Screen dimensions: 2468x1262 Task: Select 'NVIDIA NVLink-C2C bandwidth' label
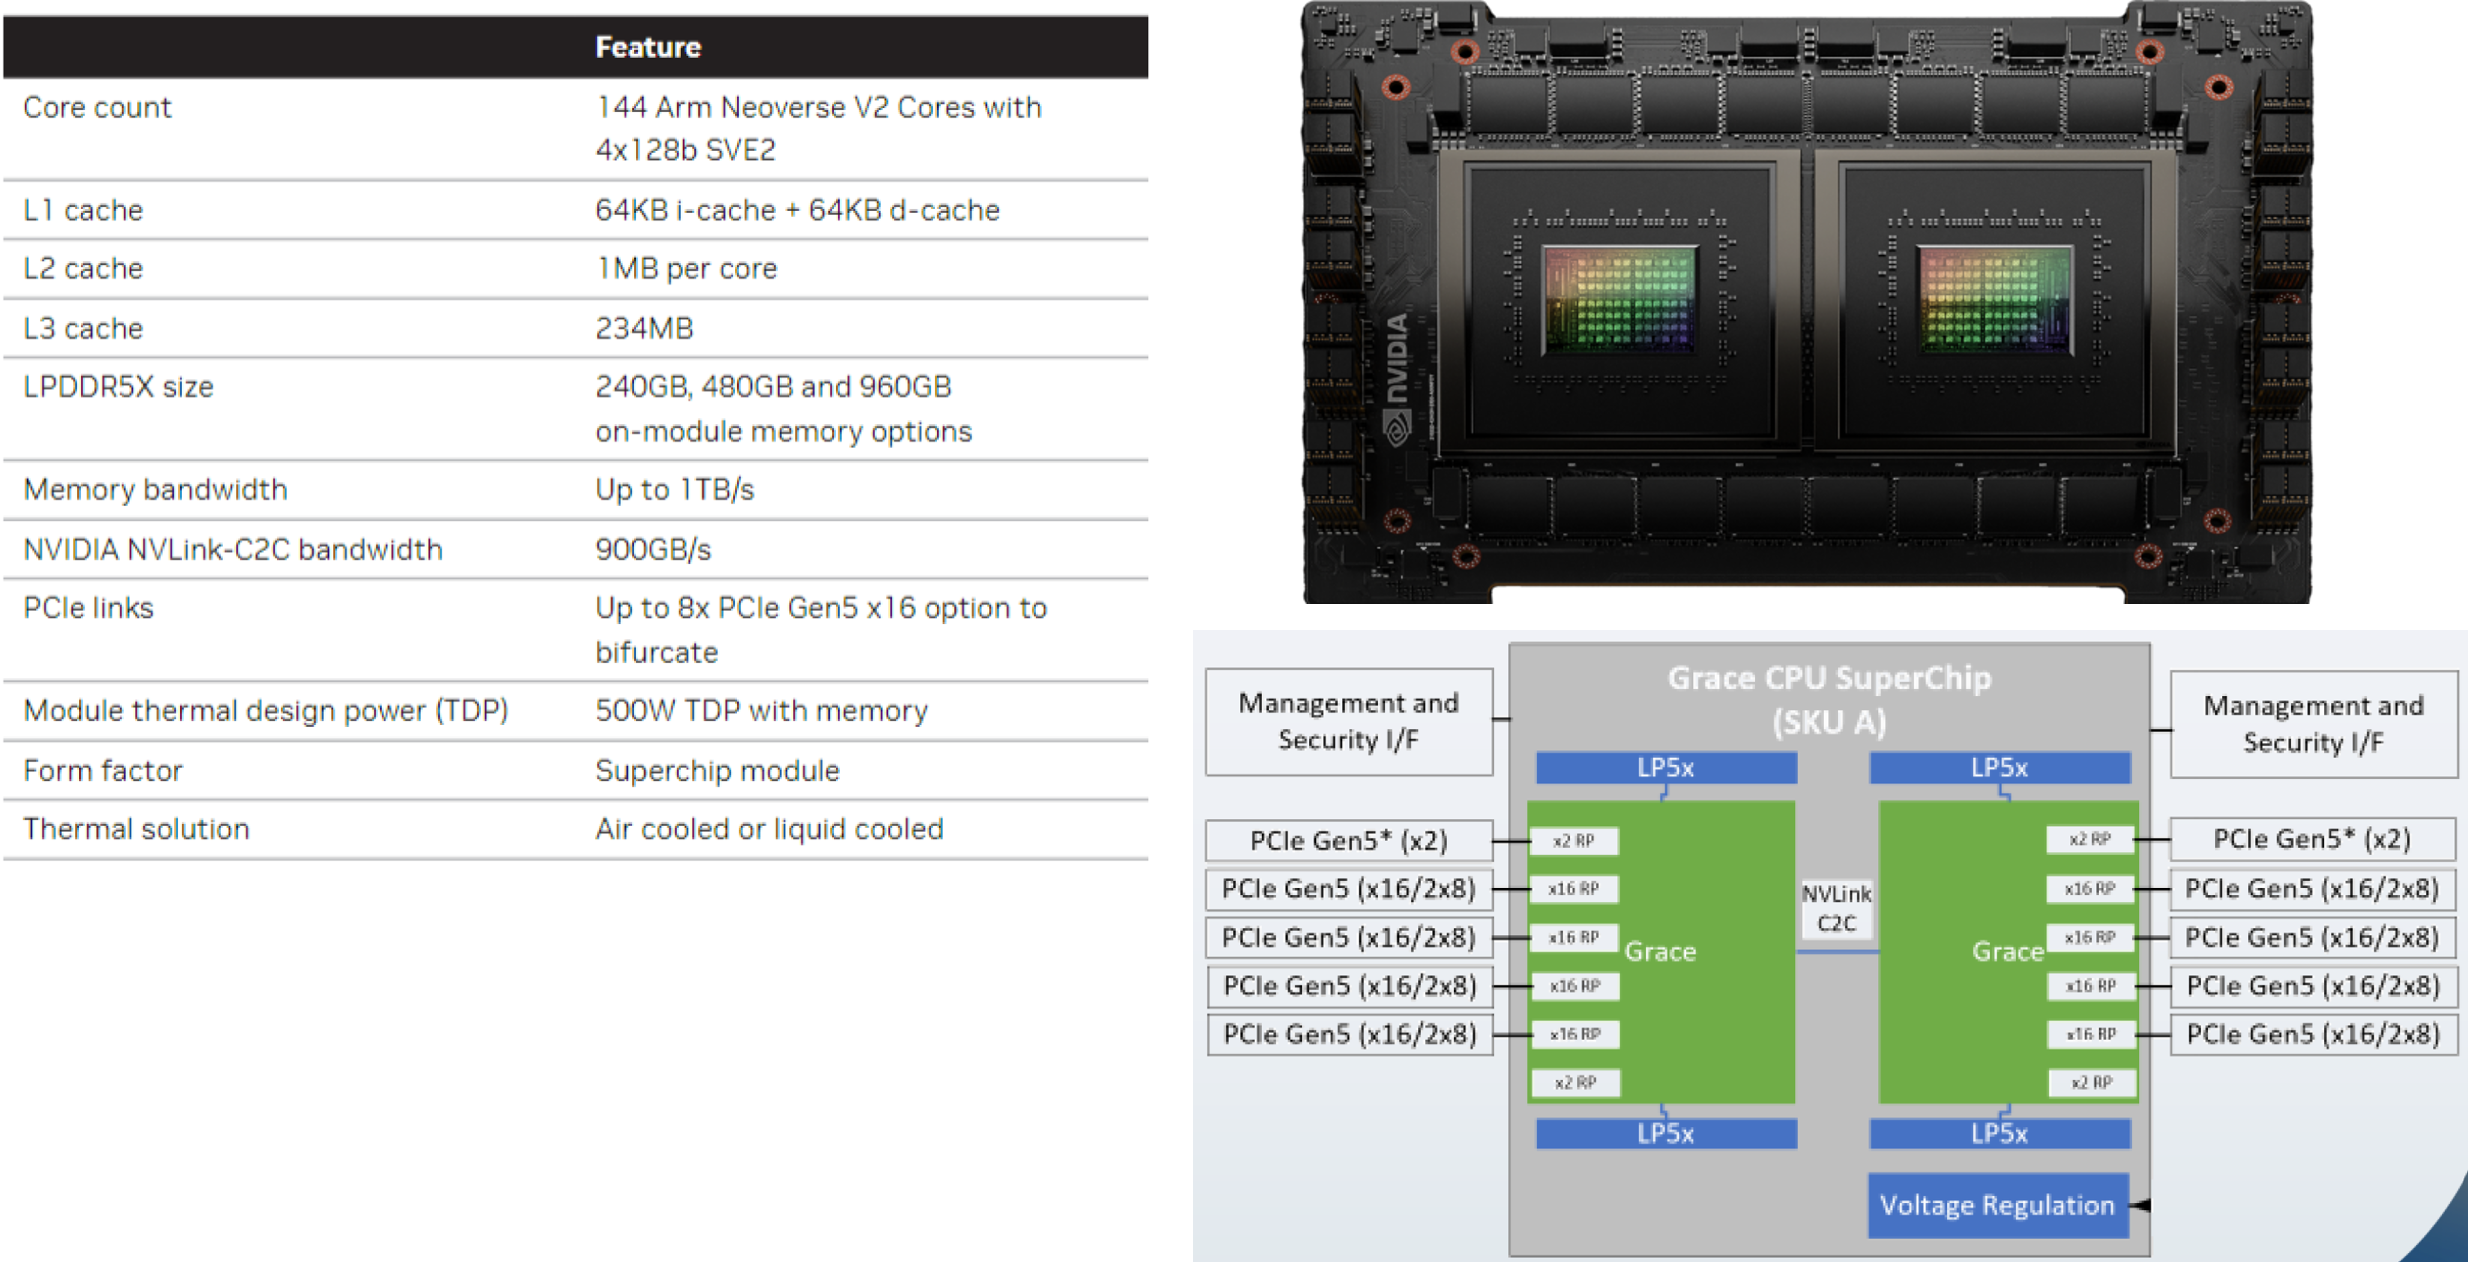point(233,550)
